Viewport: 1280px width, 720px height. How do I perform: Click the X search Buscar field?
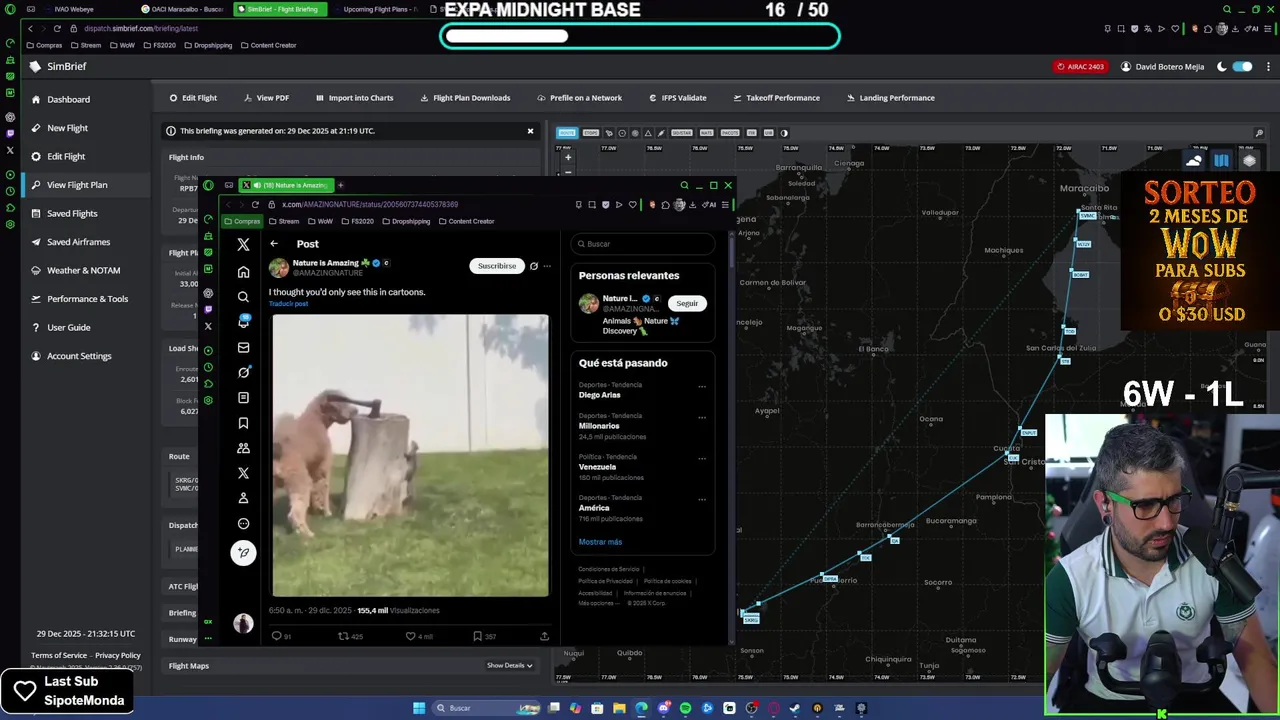pos(643,244)
